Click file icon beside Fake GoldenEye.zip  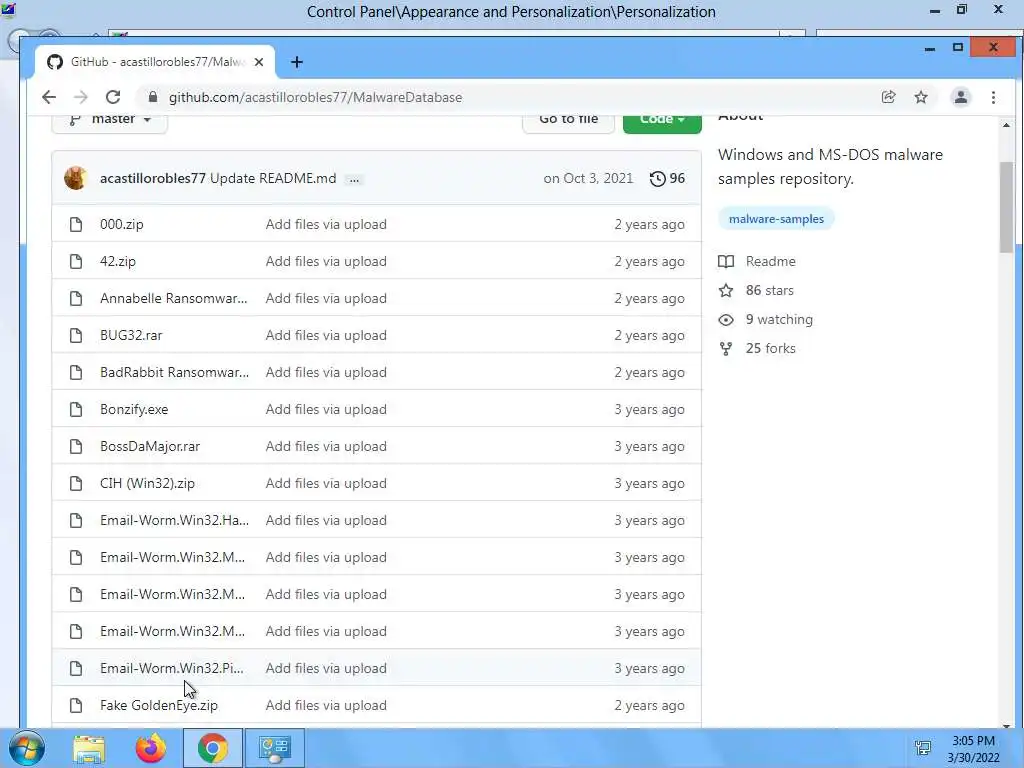point(76,705)
